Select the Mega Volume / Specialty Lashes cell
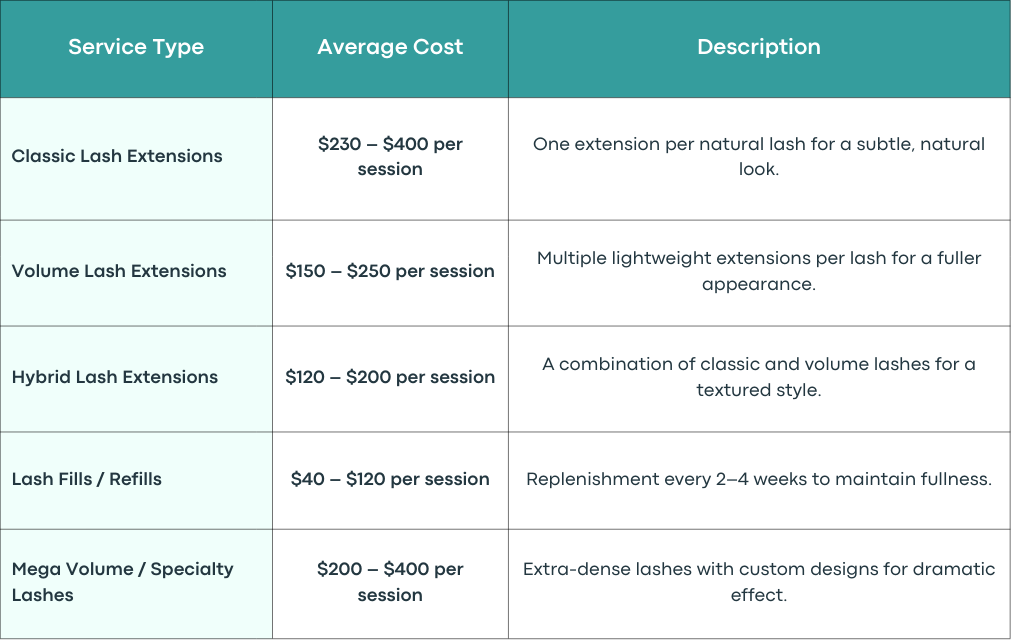This screenshot has height=640, width=1011. coord(136,584)
